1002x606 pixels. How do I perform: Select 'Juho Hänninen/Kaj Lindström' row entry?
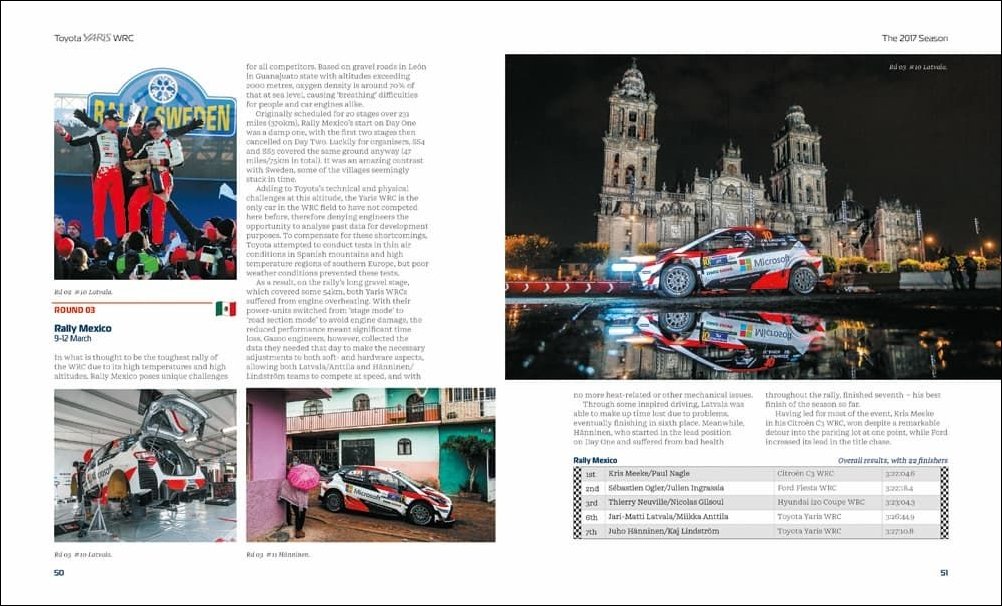[663, 531]
